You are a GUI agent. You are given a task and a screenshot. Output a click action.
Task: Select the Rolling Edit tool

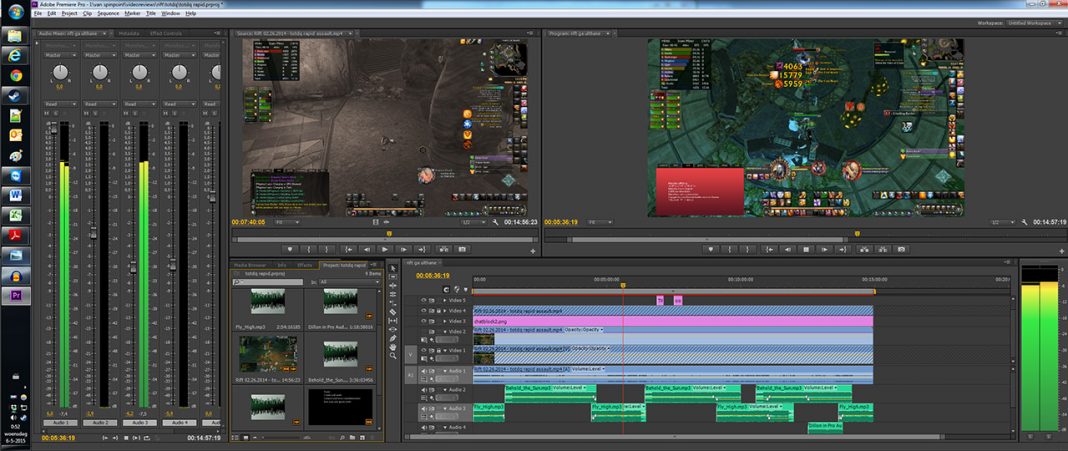[393, 294]
